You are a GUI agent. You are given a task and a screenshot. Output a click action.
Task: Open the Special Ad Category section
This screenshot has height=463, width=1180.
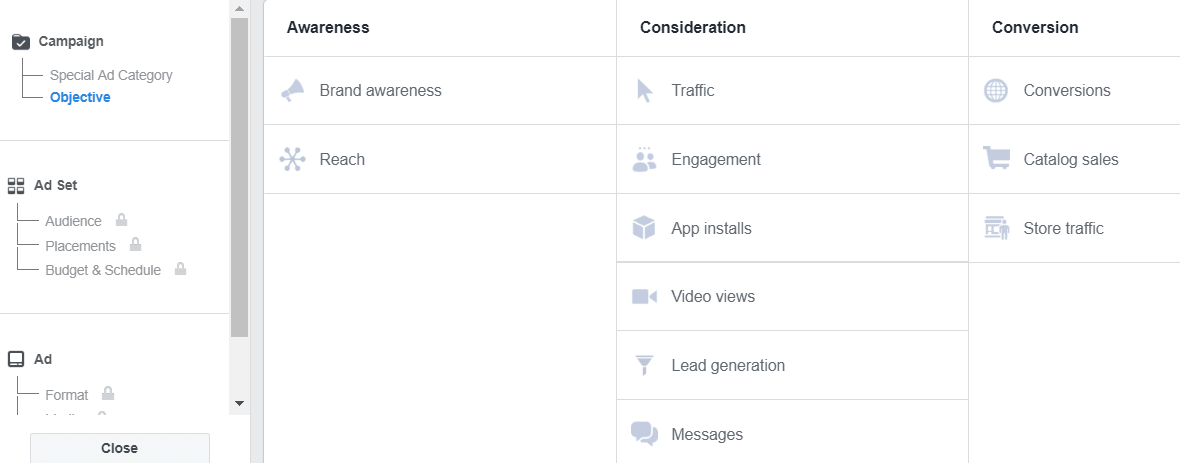click(x=111, y=75)
